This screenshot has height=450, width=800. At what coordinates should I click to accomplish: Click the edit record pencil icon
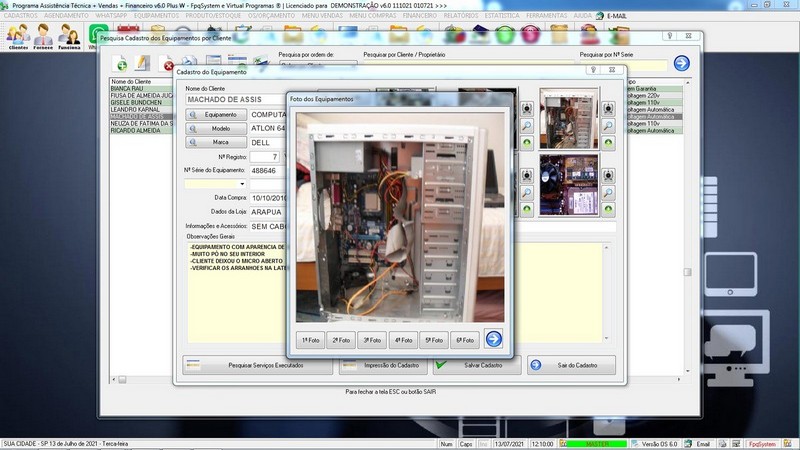142,63
